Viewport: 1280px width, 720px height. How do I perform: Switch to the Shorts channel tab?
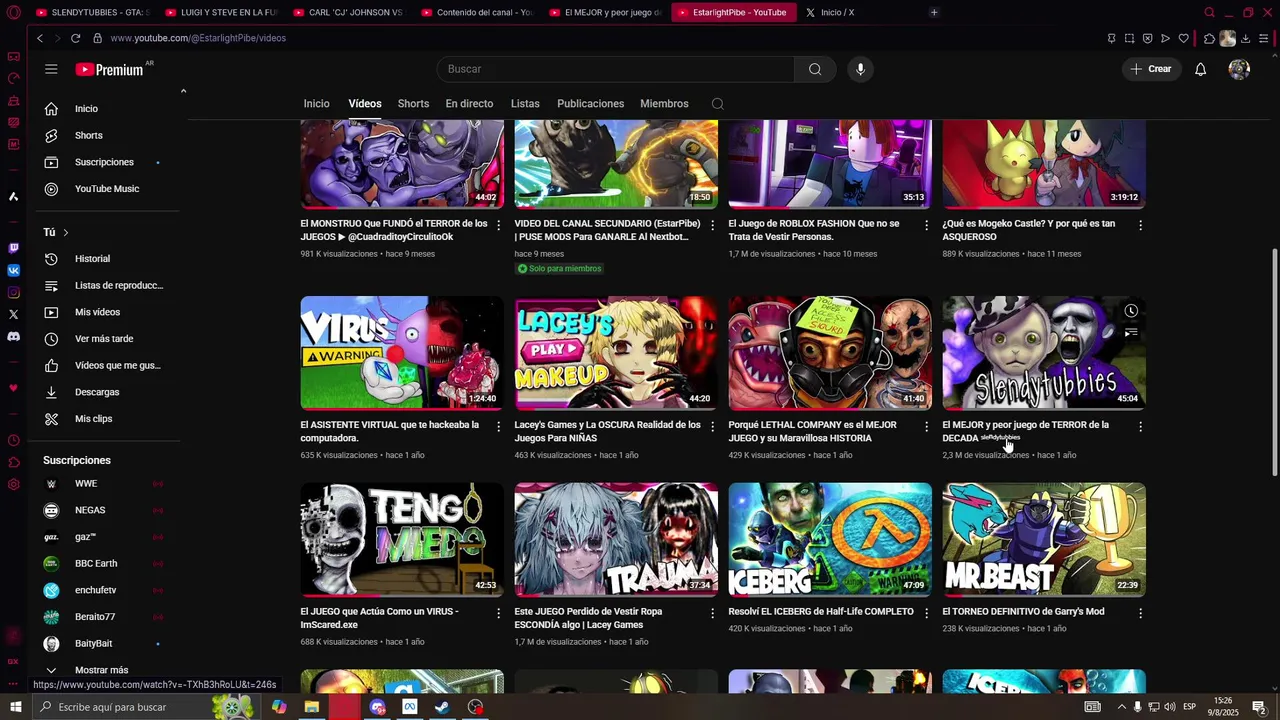tap(413, 104)
